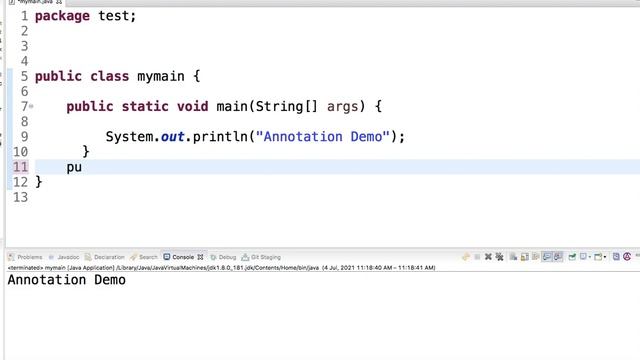The height and width of the screenshot is (360, 640).
Task: Switch to the Javadoc tab
Action: 68,257
